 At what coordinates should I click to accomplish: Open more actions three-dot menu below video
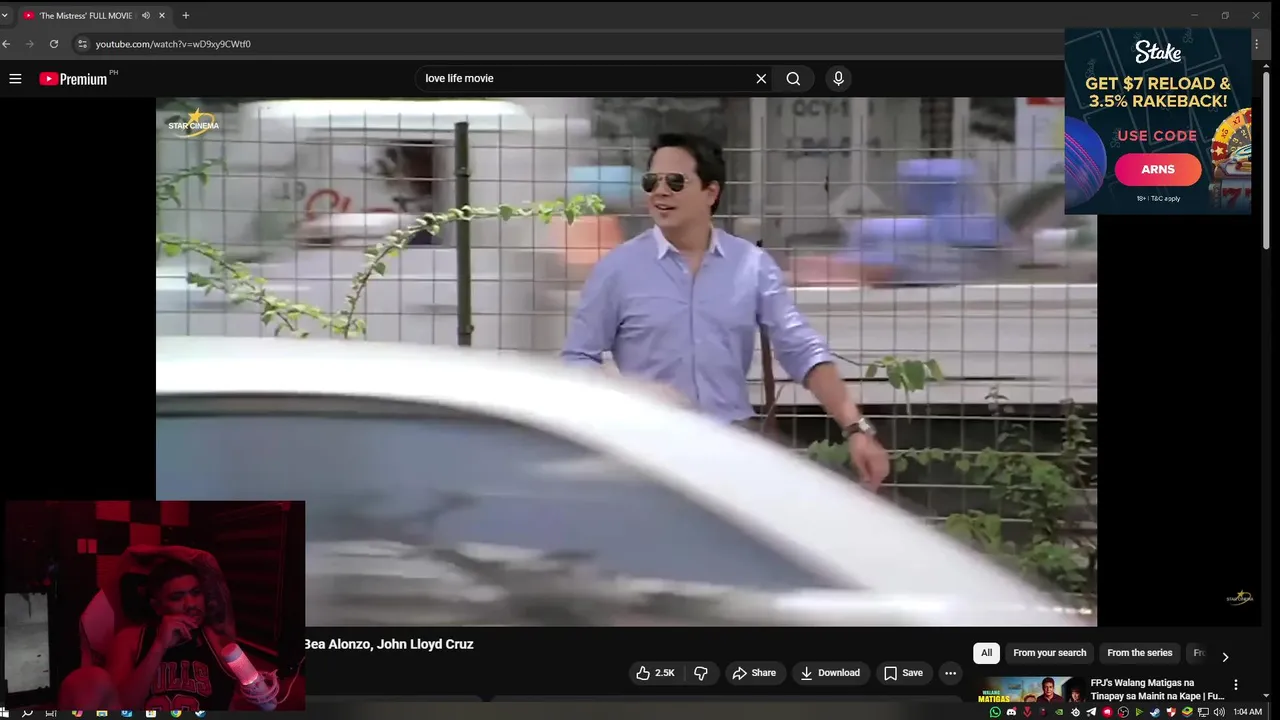(x=950, y=673)
